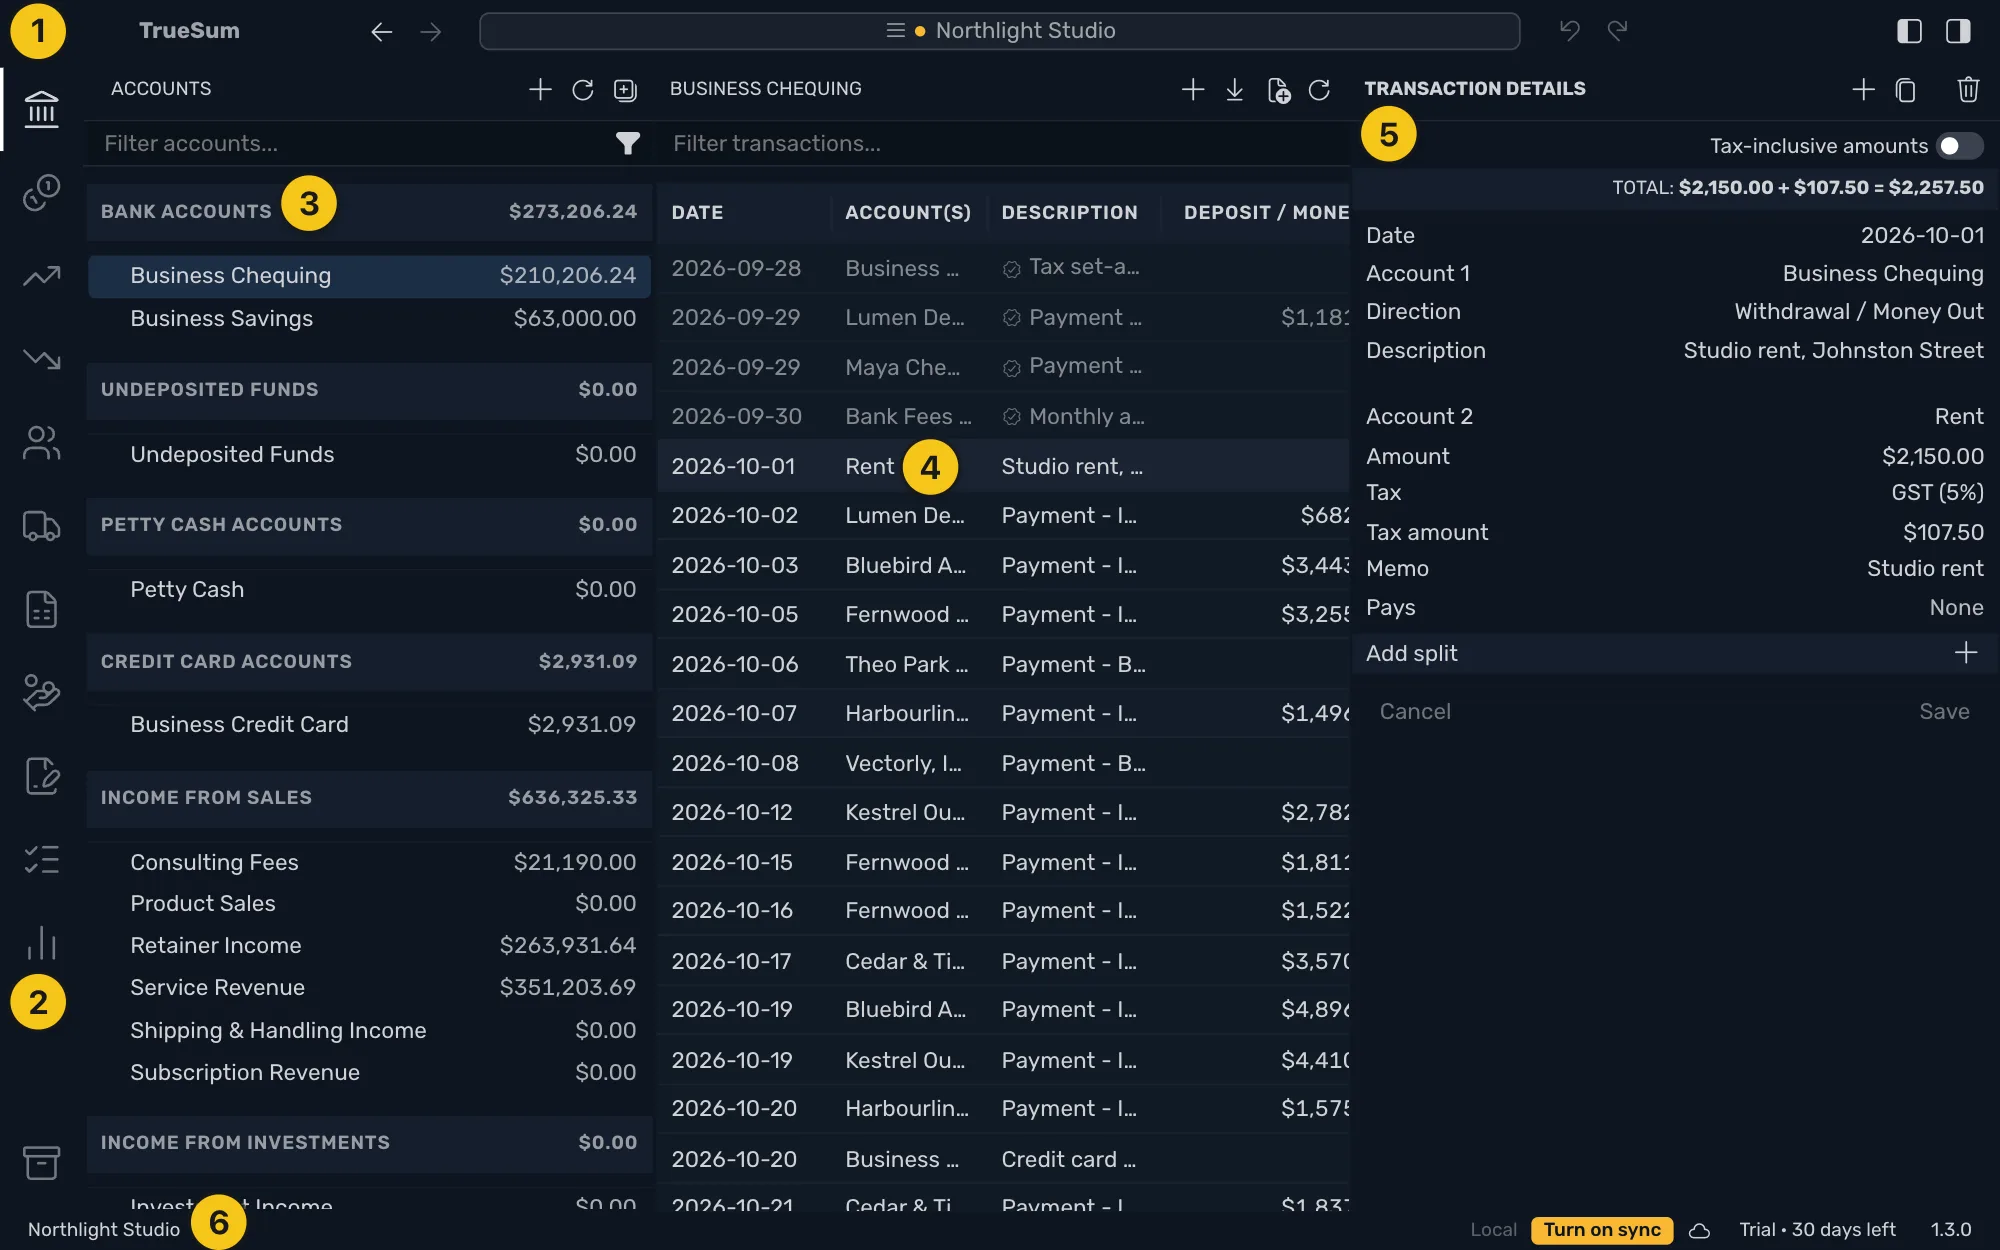Open the Direction Withdrawal / Money Out dropdown
This screenshot has height=1250, width=2000.
coord(1858,312)
